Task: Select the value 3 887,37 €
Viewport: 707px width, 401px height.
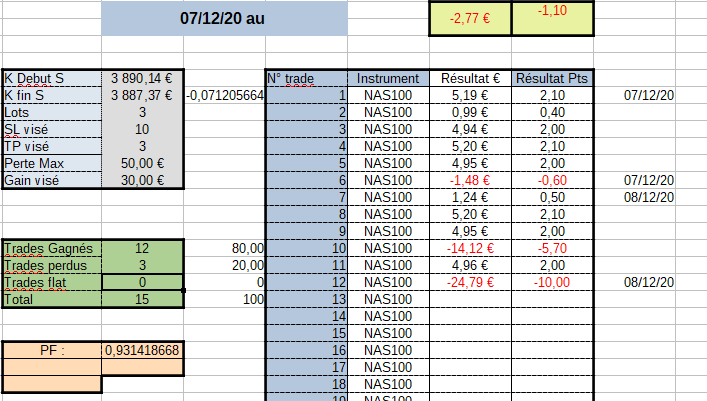Action: click(142, 96)
